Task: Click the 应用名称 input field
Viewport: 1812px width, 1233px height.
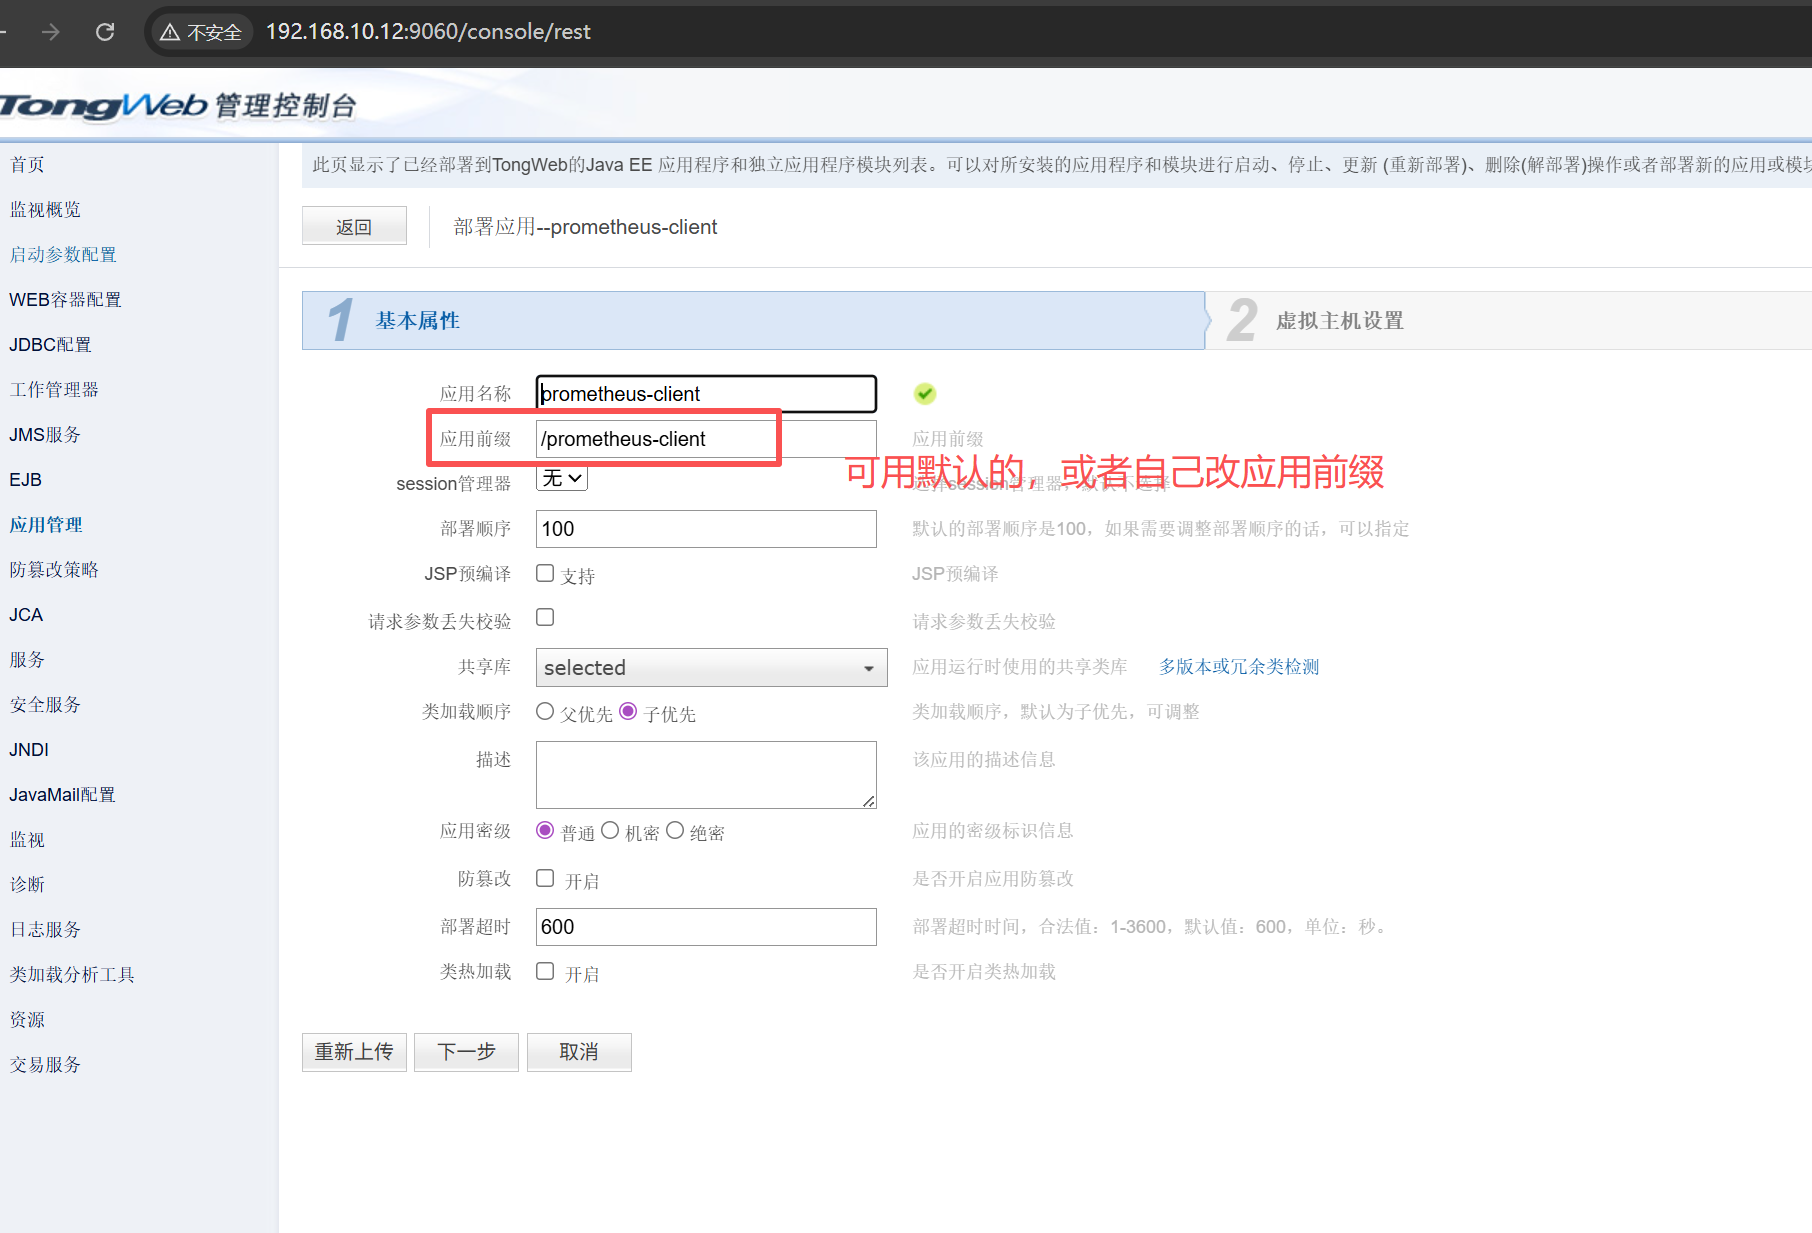Action: tap(706, 394)
